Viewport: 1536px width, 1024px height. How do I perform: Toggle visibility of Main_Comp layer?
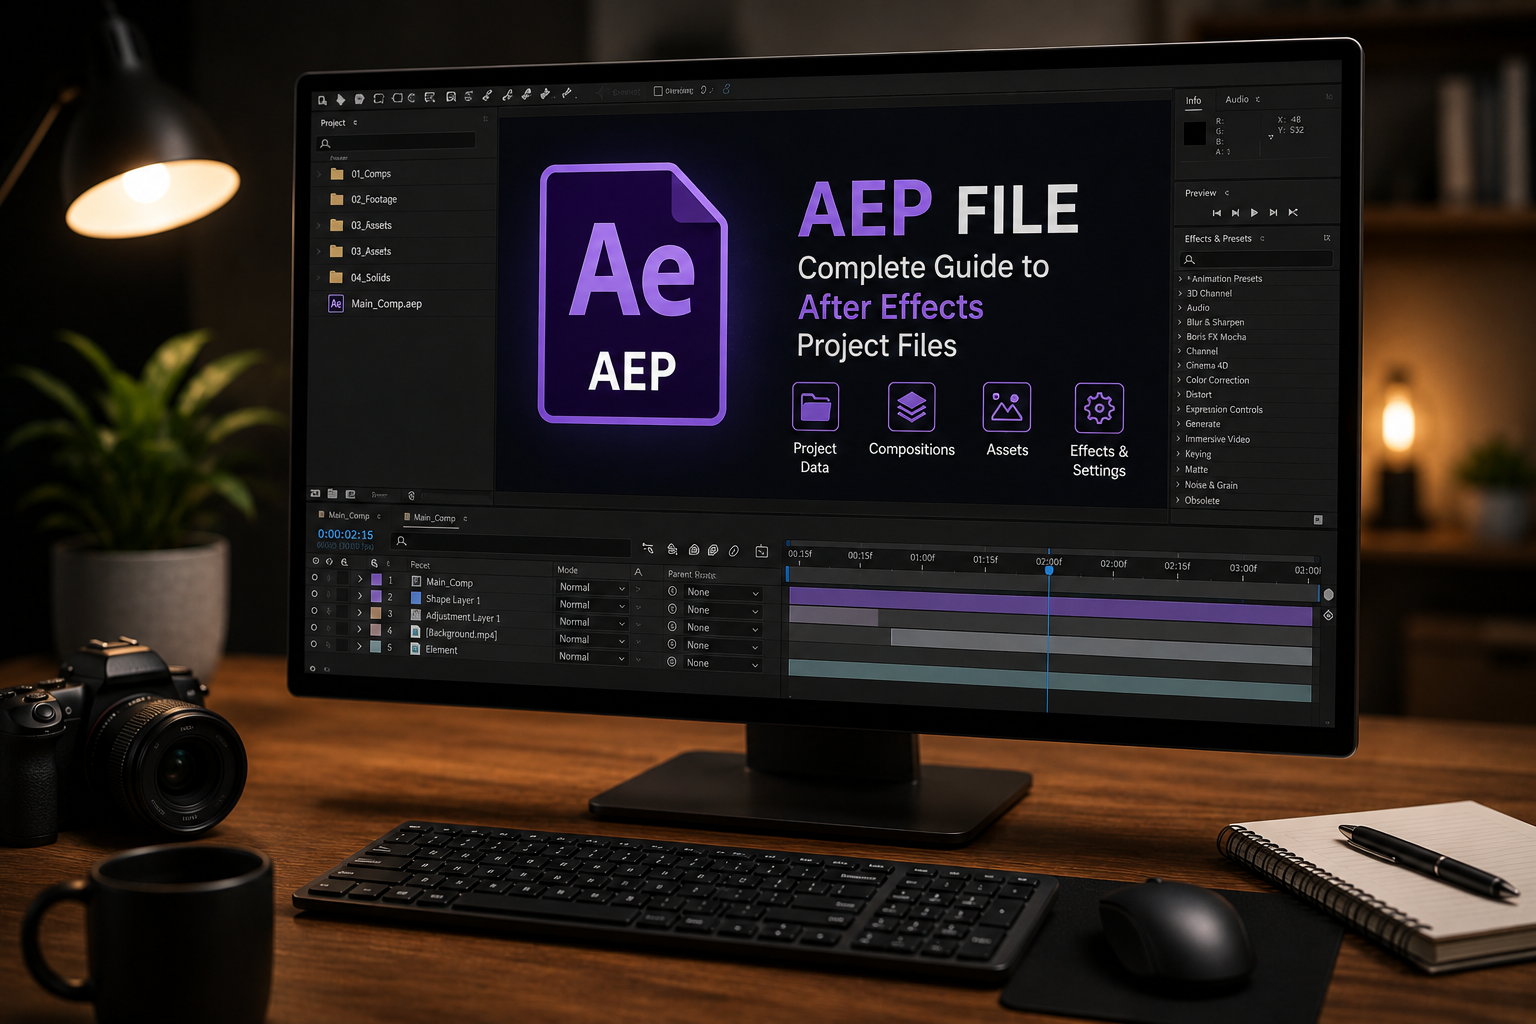(x=314, y=577)
